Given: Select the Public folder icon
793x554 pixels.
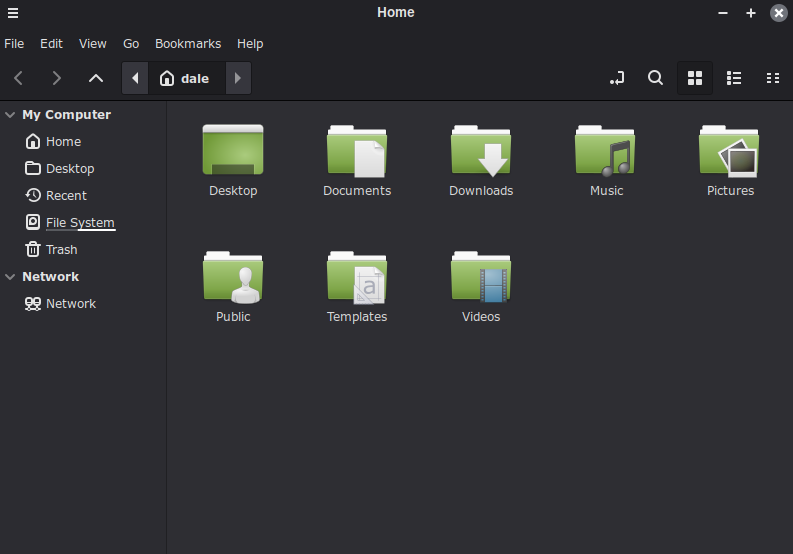Looking at the screenshot, I should 233,278.
